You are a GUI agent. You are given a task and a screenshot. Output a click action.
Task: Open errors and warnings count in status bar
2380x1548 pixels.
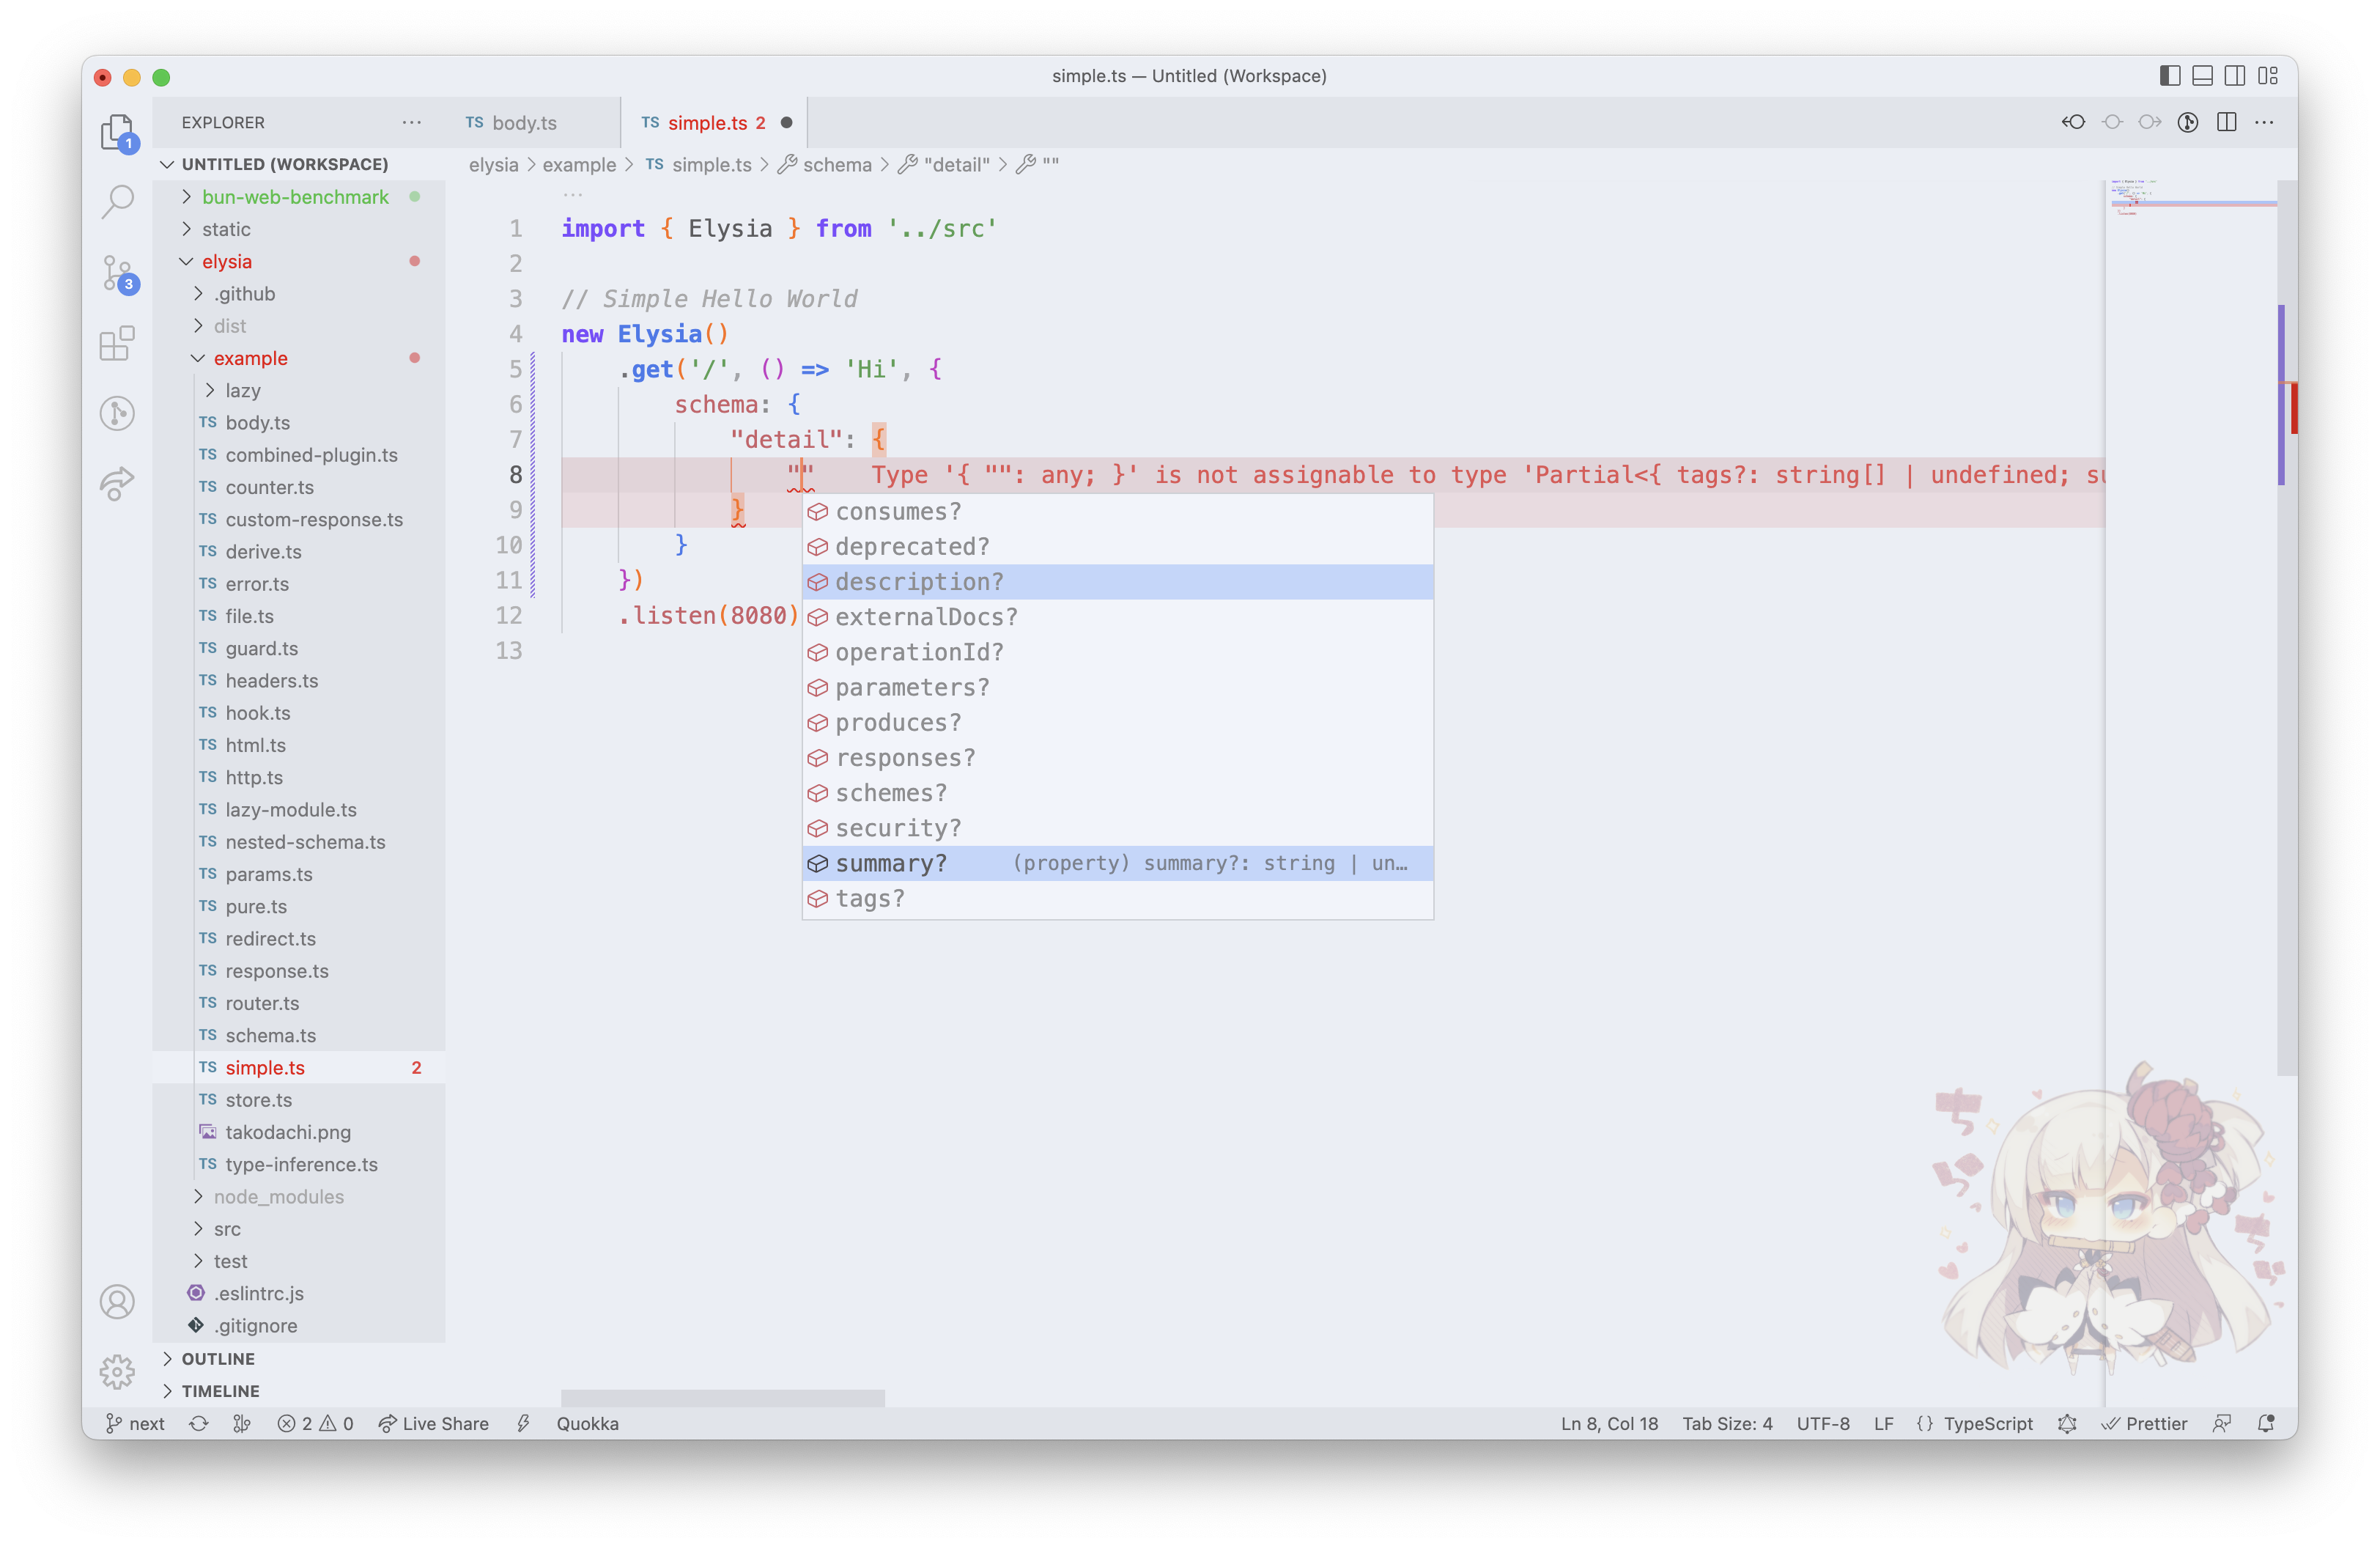[315, 1423]
